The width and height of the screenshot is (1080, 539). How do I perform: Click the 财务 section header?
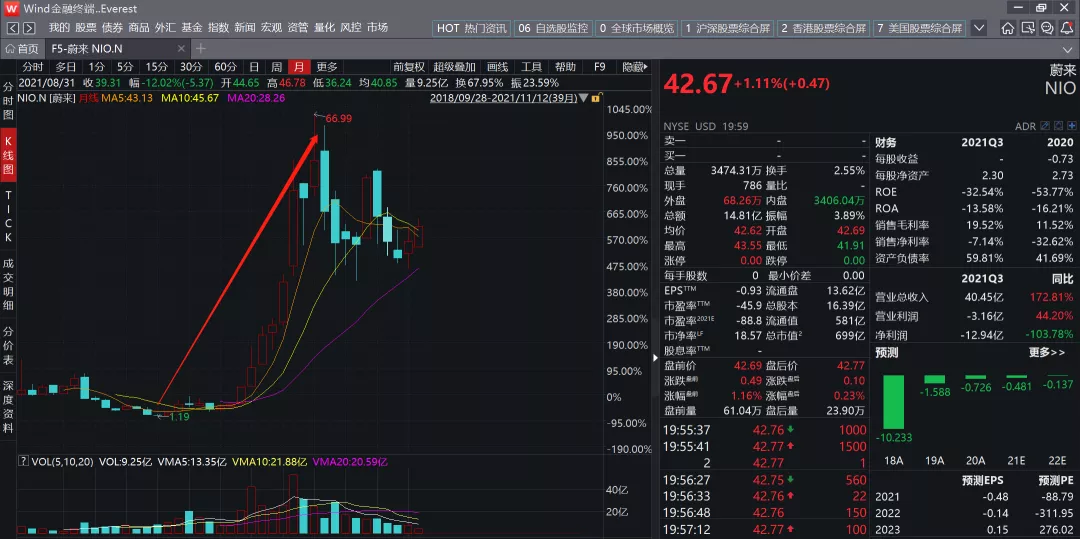tap(886, 143)
